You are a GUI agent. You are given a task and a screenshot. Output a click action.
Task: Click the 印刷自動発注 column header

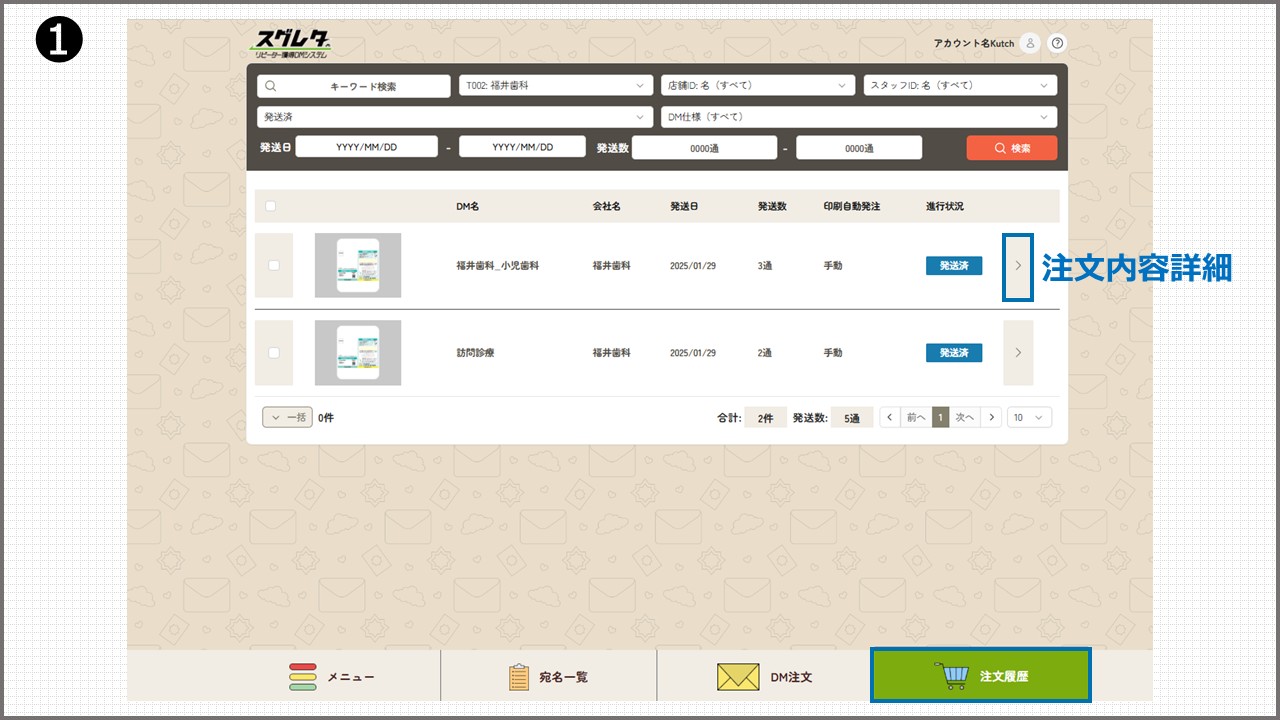[x=852, y=206]
